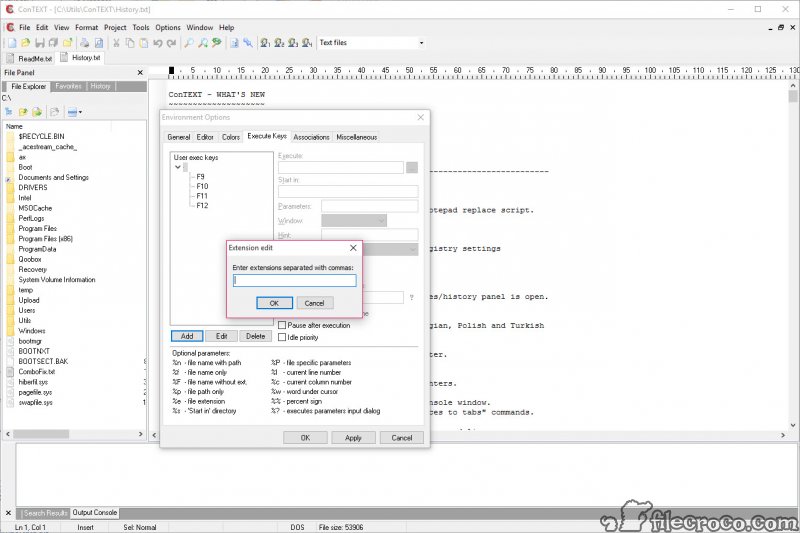This screenshot has height=533, width=800.
Task: Click the Replace toolbar icon
Action: (217, 43)
